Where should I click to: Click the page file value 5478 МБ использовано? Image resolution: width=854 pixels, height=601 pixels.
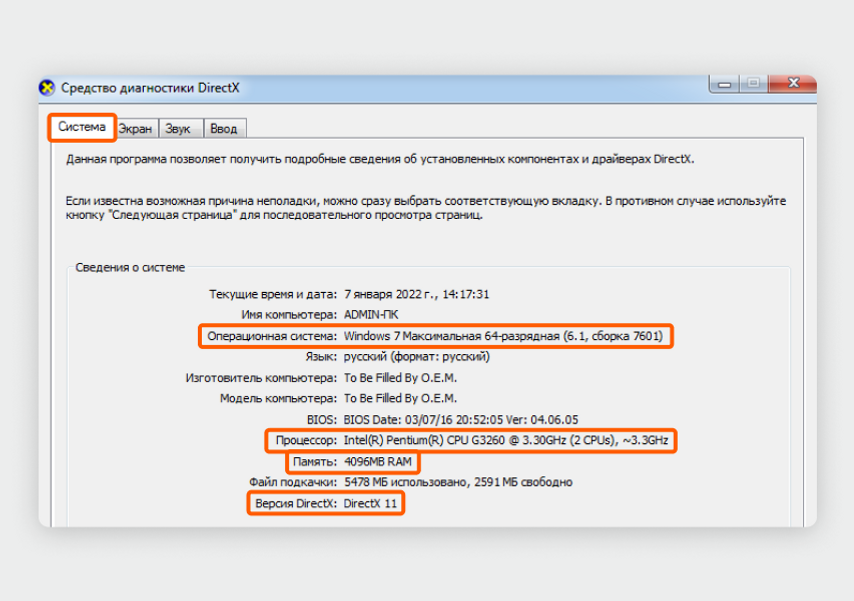[459, 482]
